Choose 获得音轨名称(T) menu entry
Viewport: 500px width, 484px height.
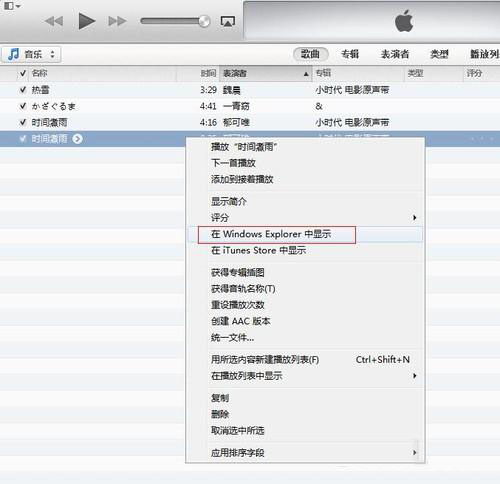305,289
